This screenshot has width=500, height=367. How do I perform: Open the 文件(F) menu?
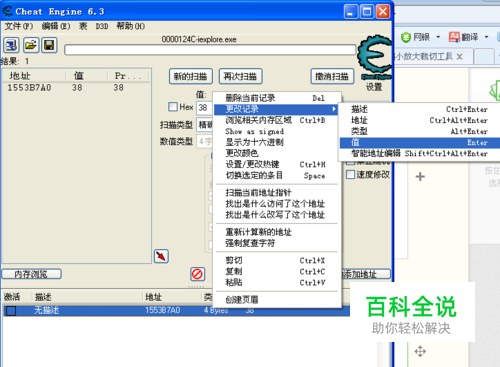point(19,26)
